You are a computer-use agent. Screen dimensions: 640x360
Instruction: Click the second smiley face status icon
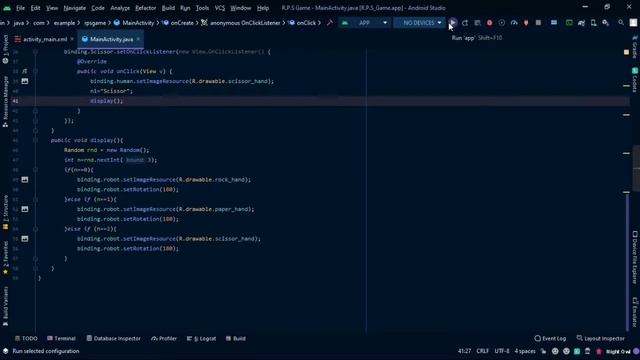tap(566, 351)
